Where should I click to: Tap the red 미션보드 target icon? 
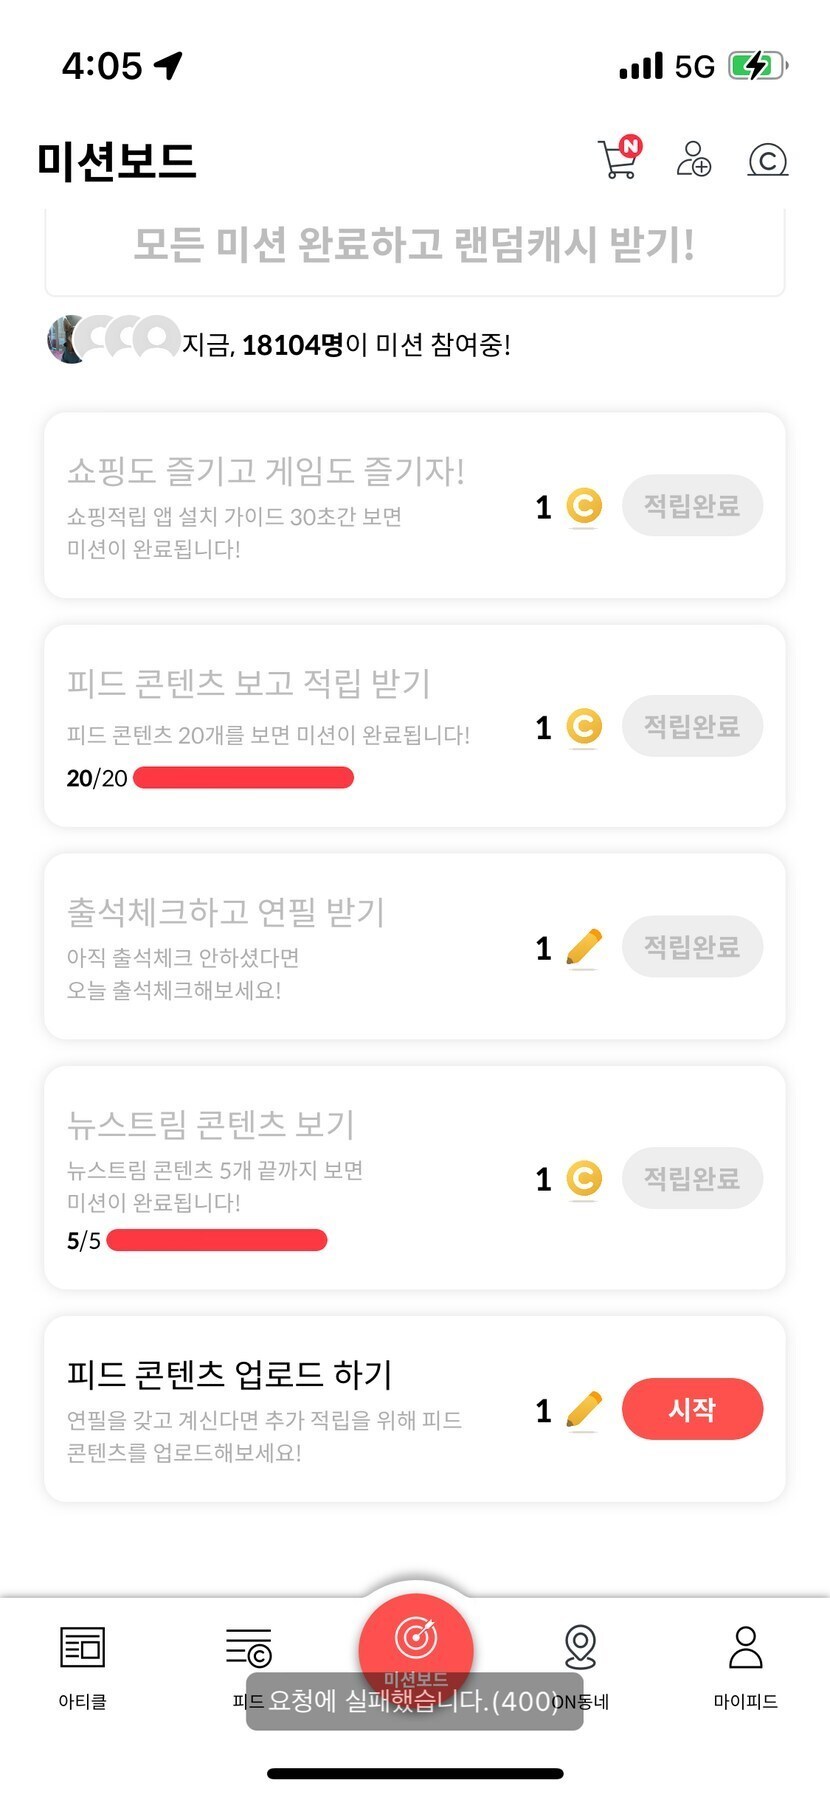click(x=415, y=1638)
